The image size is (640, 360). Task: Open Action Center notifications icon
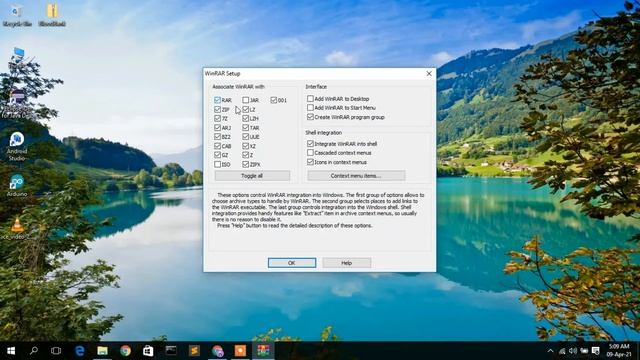click(x=596, y=351)
